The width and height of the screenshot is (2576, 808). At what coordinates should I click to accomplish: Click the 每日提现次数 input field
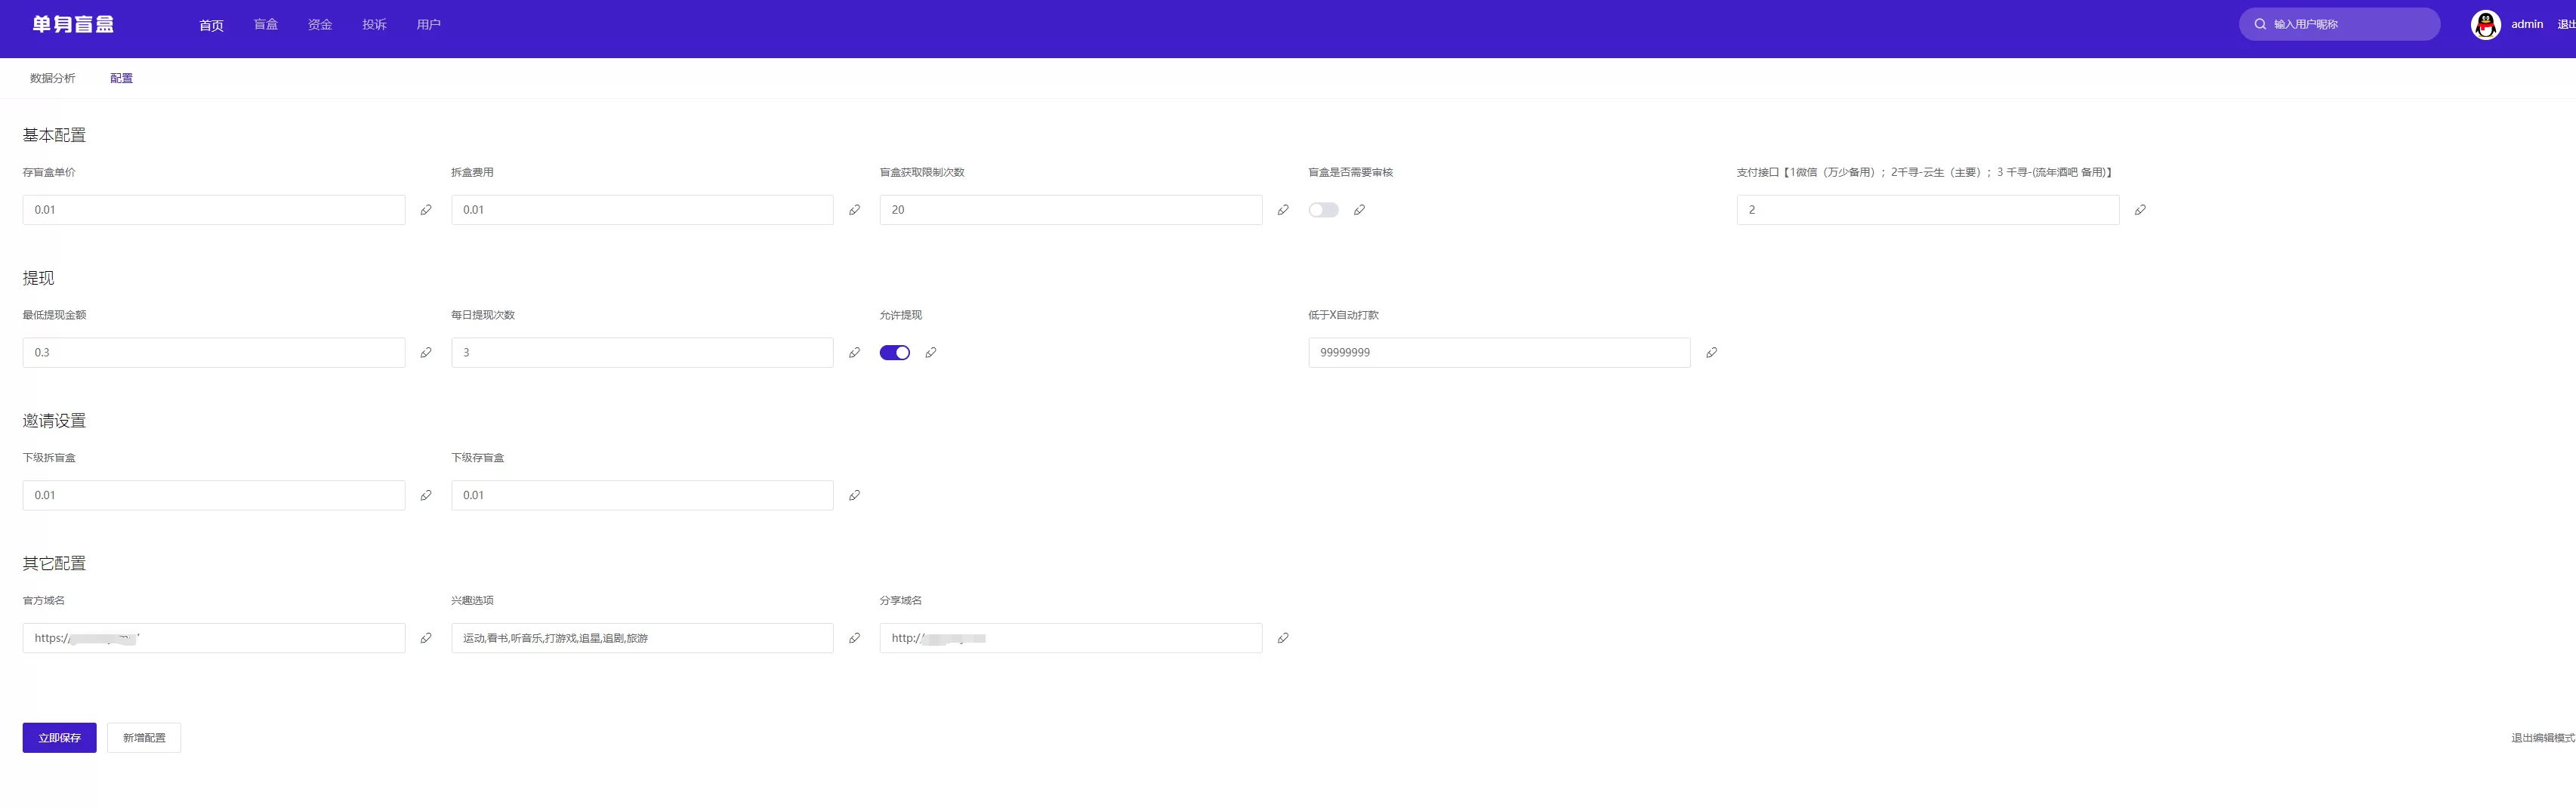pyautogui.click(x=642, y=353)
